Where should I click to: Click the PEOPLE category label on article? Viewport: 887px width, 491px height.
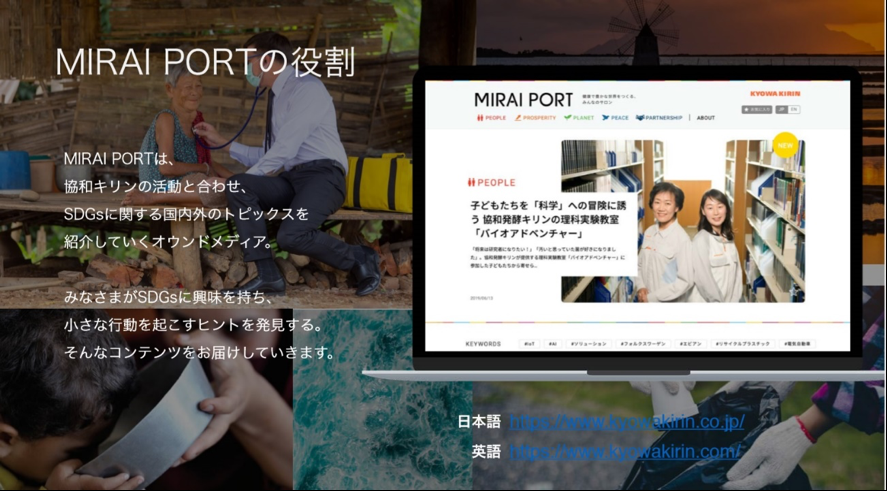coord(492,183)
